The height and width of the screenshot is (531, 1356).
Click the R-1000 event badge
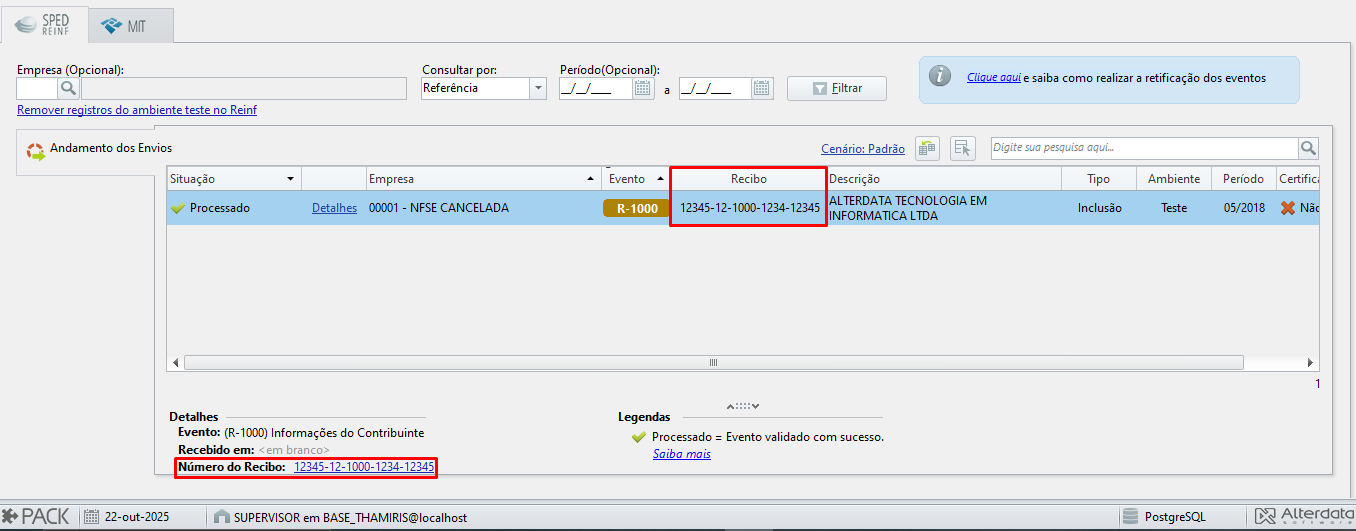637,208
